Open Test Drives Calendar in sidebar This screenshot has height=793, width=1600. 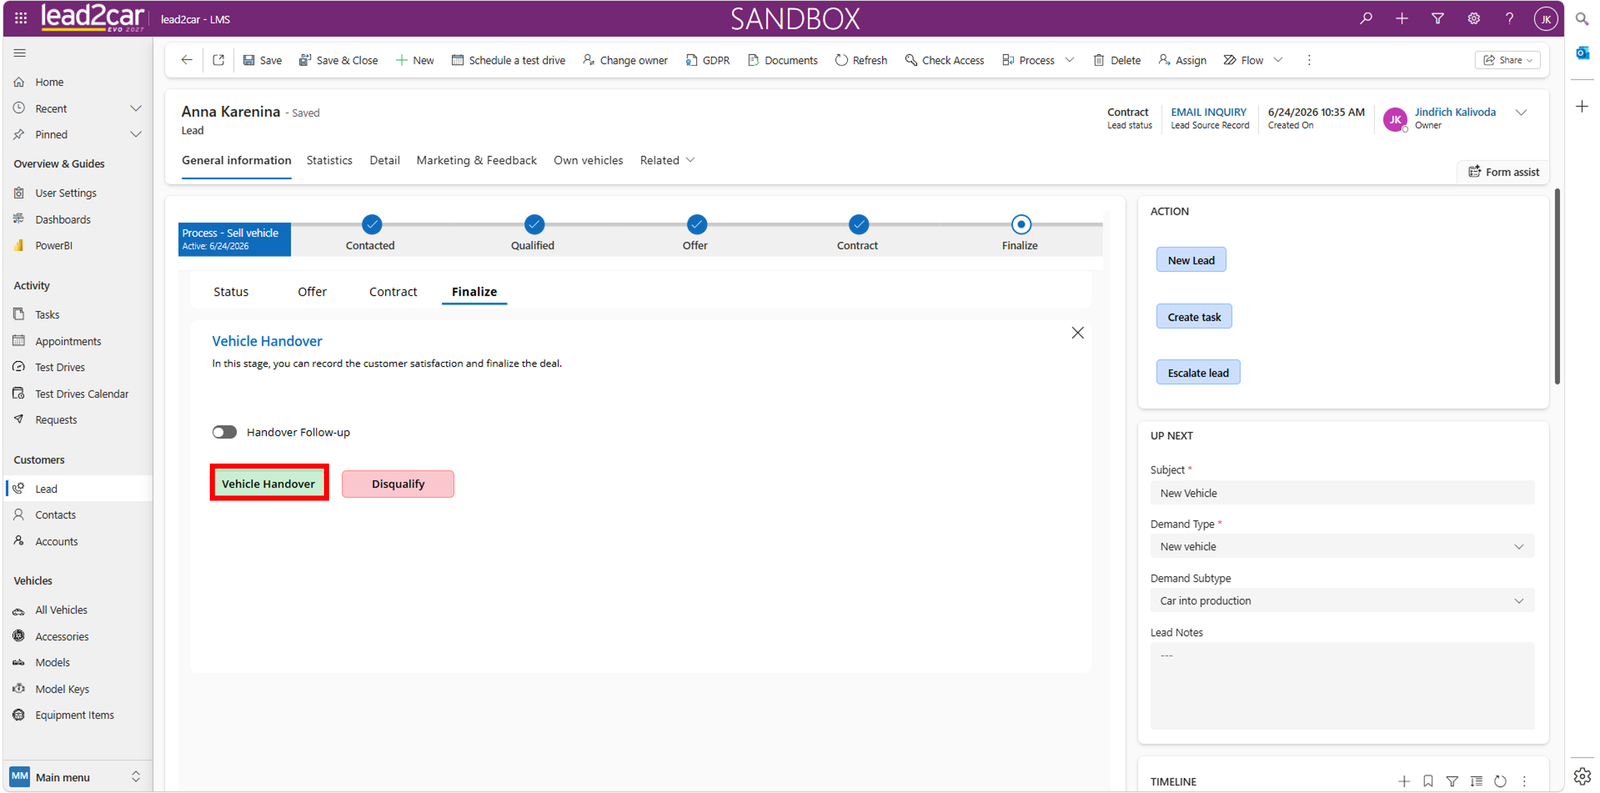coord(80,394)
